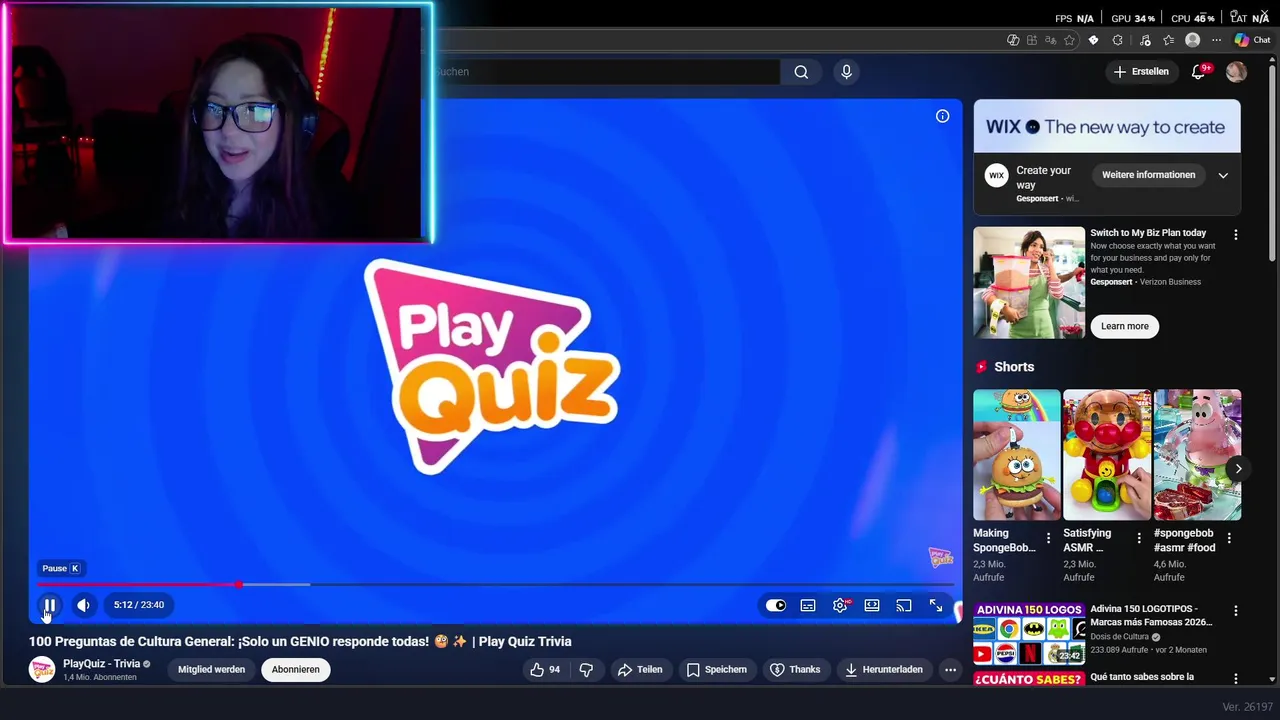The width and height of the screenshot is (1280, 720).
Task: Expand the Wix ad chevron
Action: tap(1223, 175)
